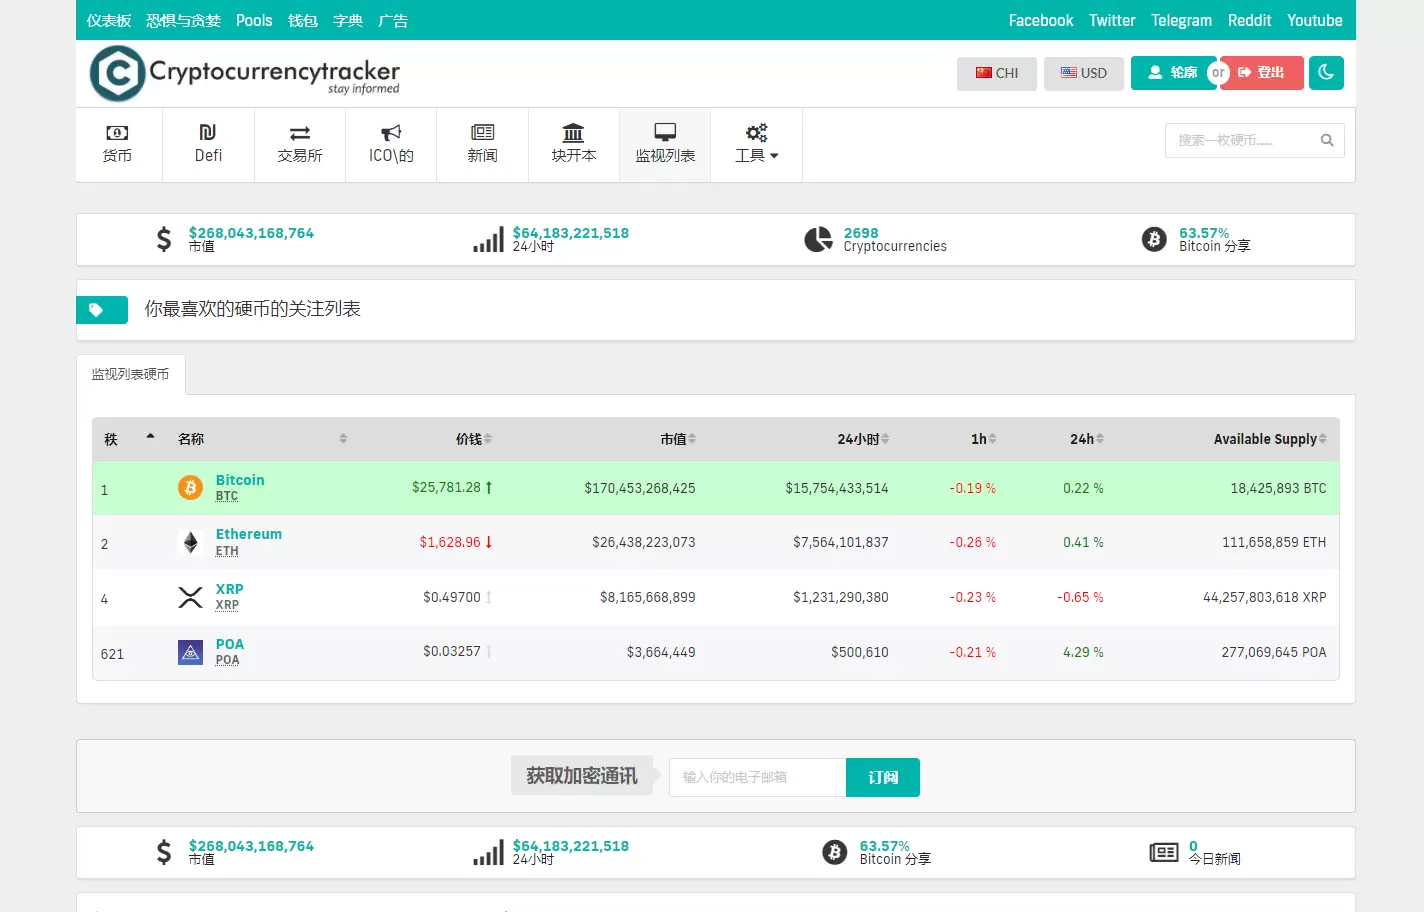Open 恐惧与贪婪 menu item

click(x=183, y=20)
